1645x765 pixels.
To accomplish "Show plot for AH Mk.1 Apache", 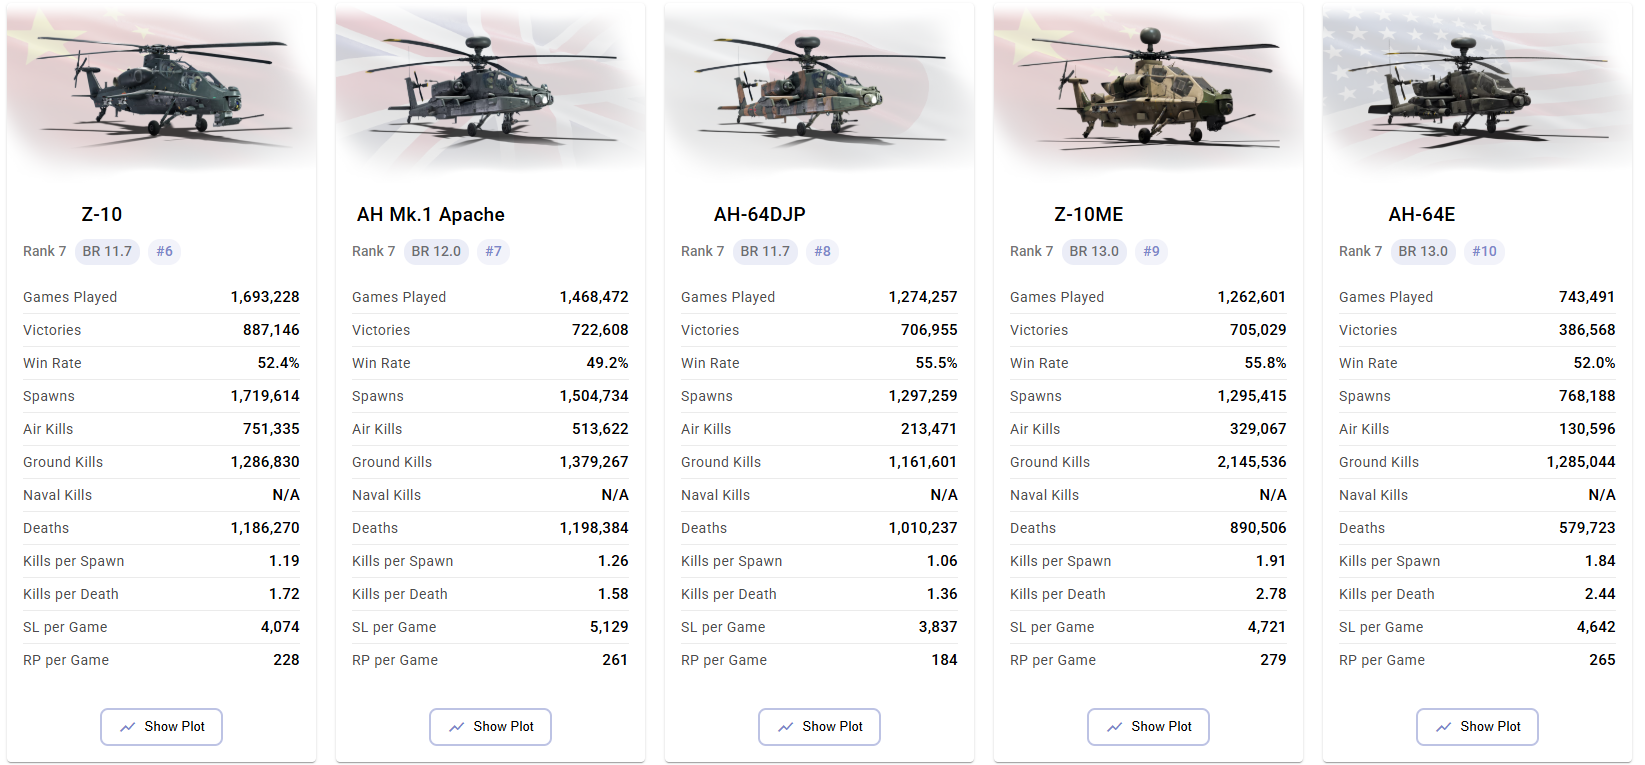I will point(490,727).
